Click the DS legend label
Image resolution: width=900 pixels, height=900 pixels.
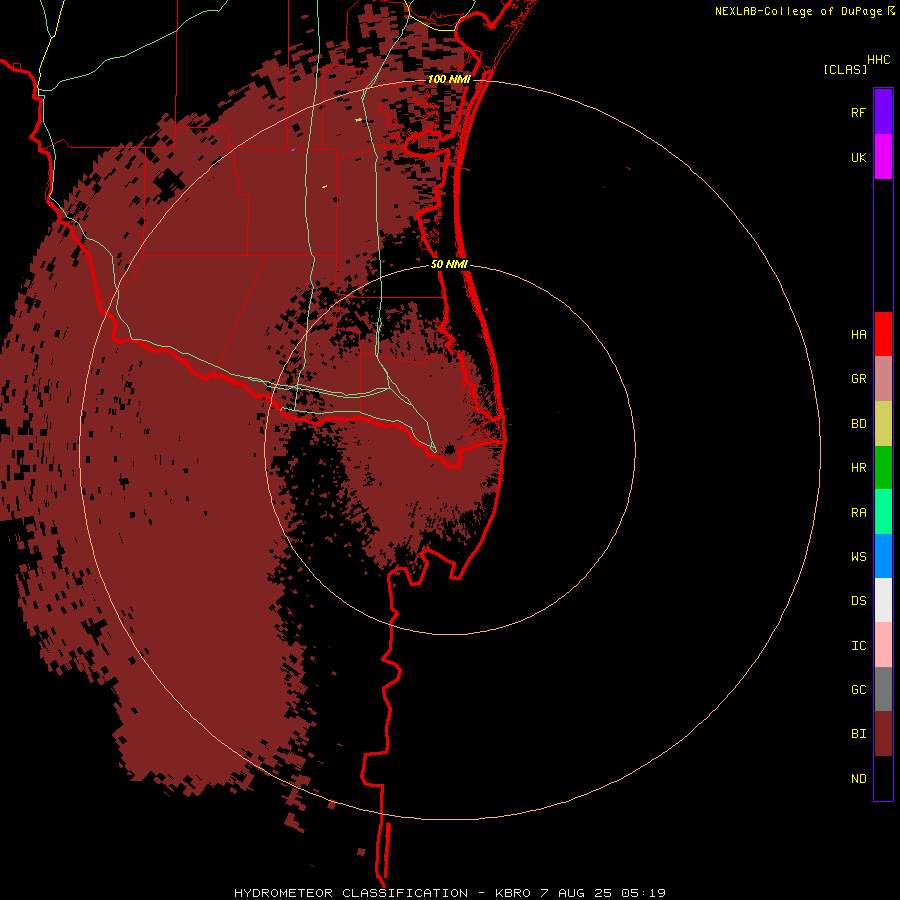tap(858, 600)
